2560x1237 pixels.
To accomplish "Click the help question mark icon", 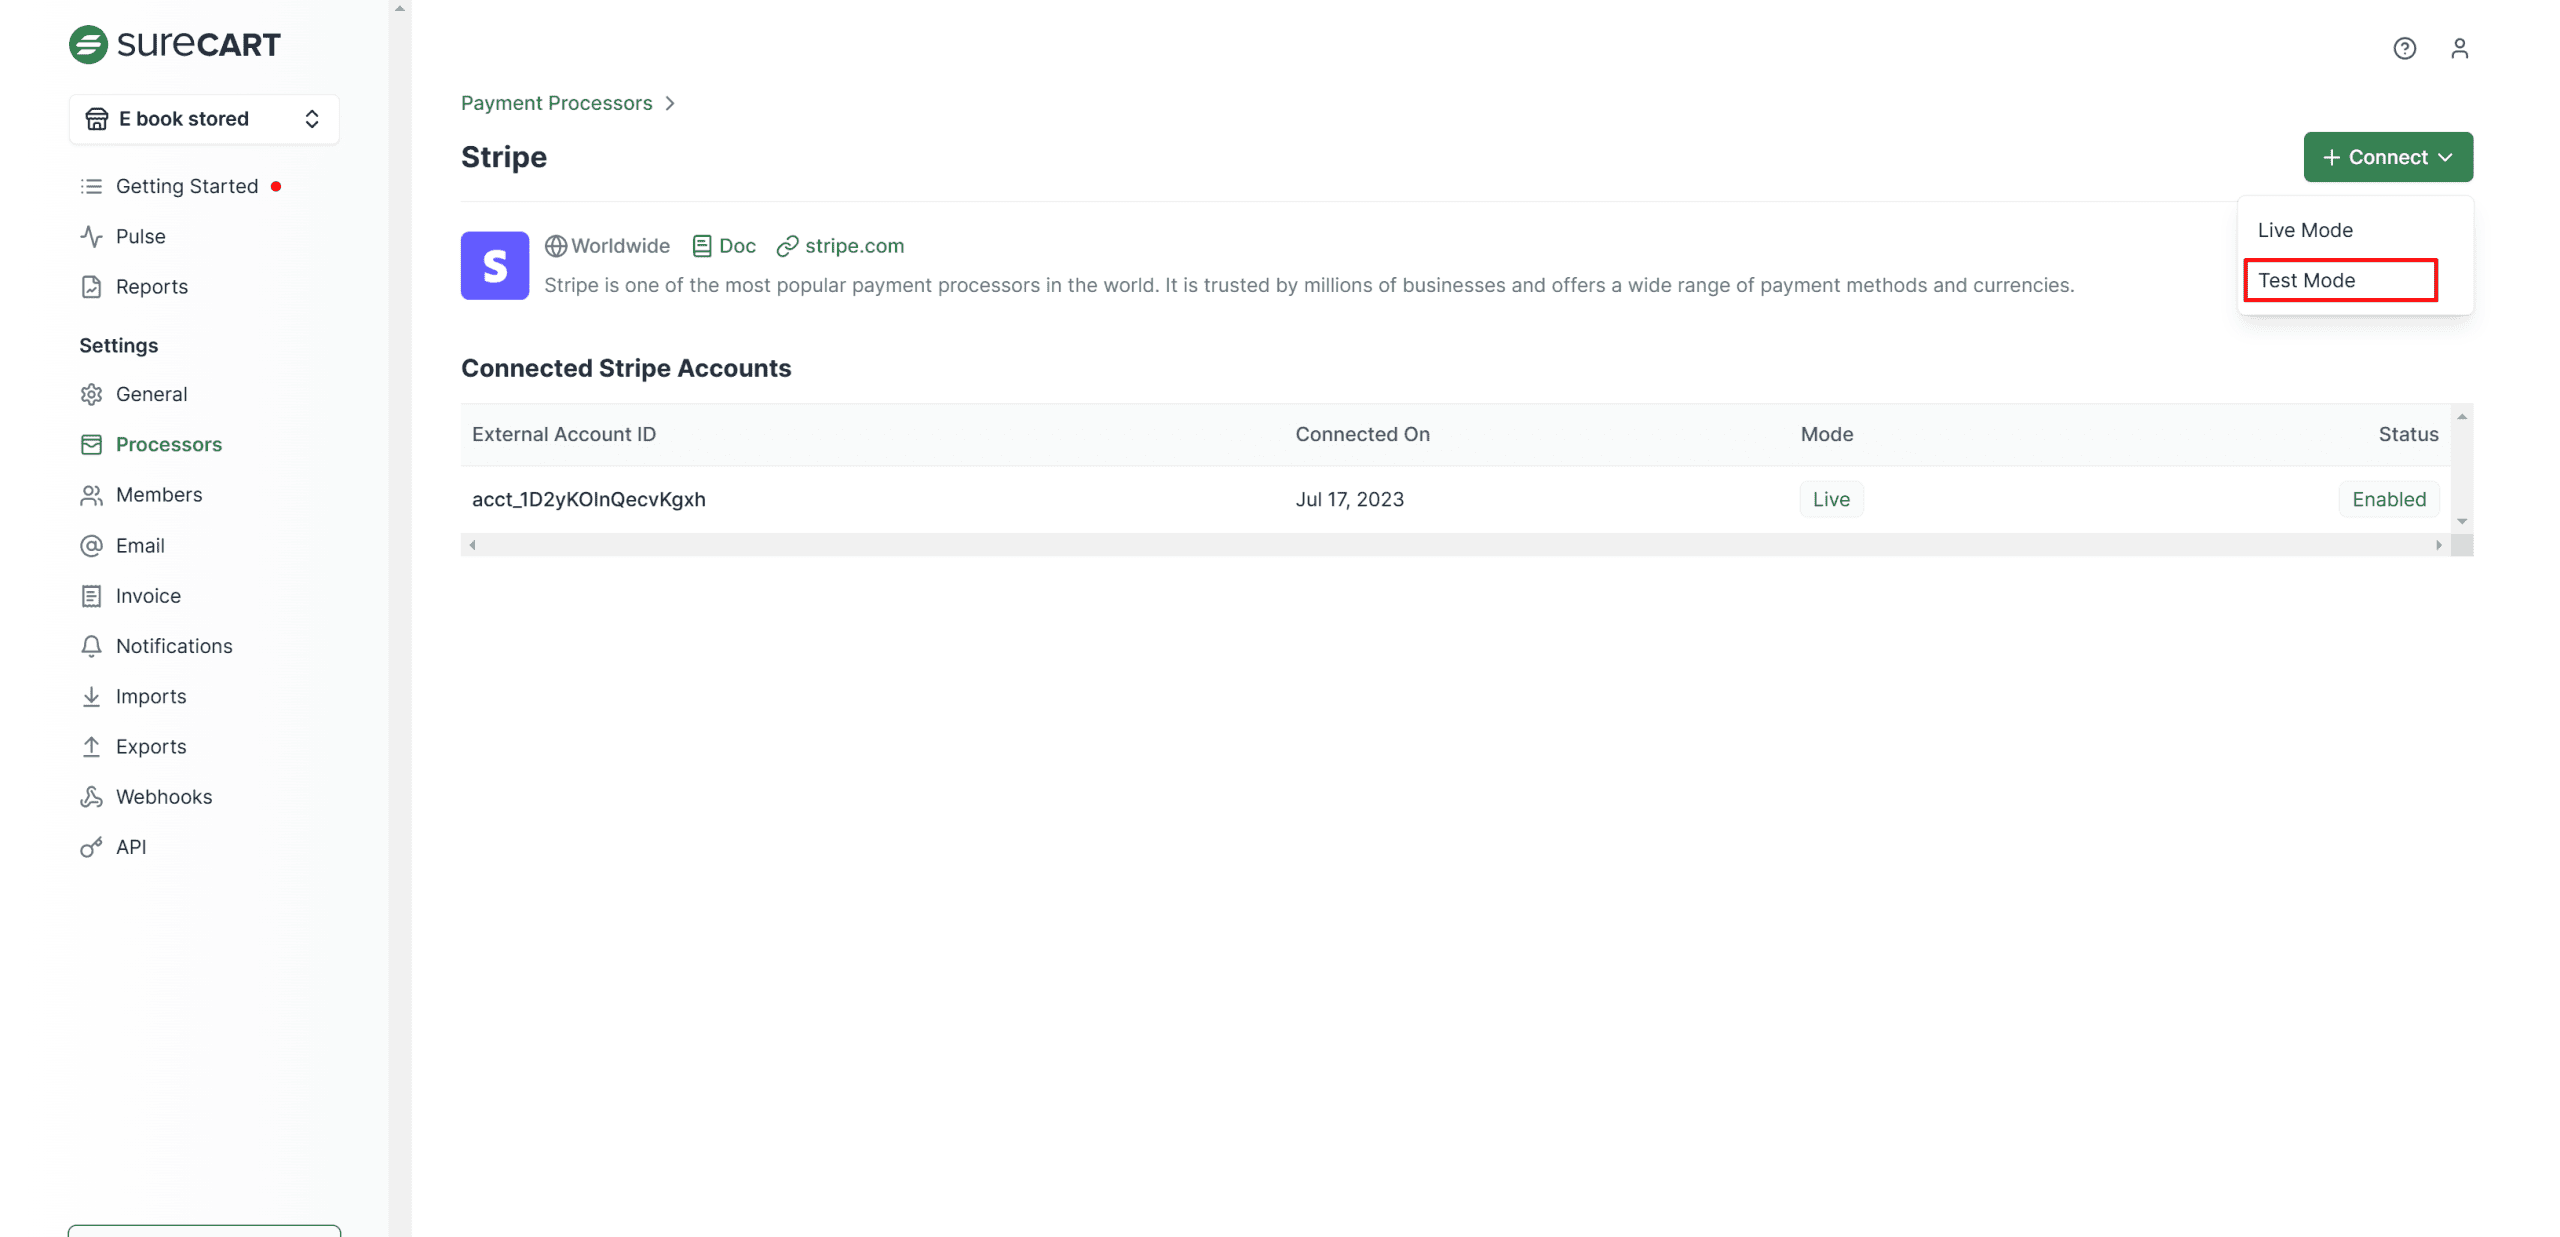I will click(2403, 48).
